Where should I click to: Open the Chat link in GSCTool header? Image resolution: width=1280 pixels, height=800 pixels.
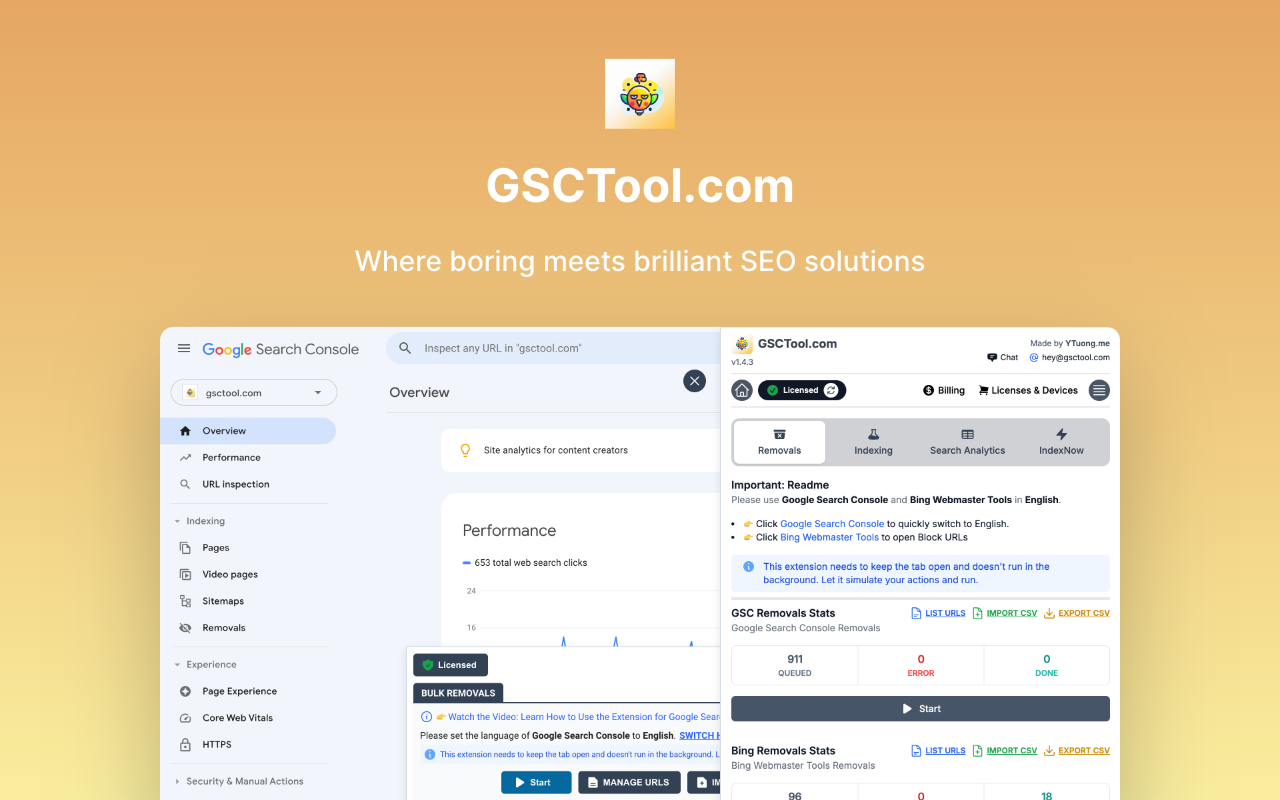click(1002, 357)
